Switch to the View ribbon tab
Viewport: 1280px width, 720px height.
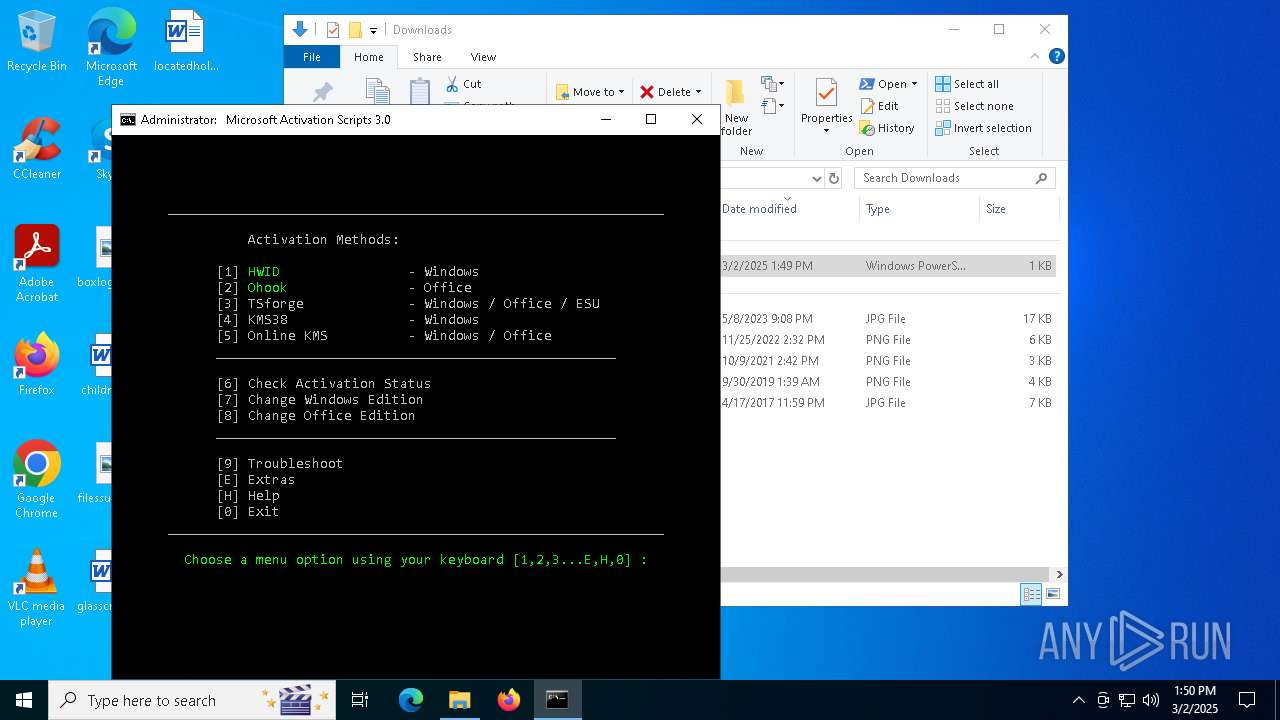pyautogui.click(x=483, y=57)
